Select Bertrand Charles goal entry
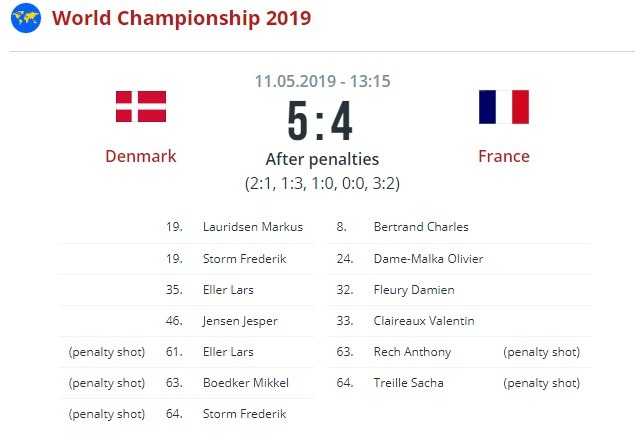The width and height of the screenshot is (643, 433). pyautogui.click(x=421, y=227)
